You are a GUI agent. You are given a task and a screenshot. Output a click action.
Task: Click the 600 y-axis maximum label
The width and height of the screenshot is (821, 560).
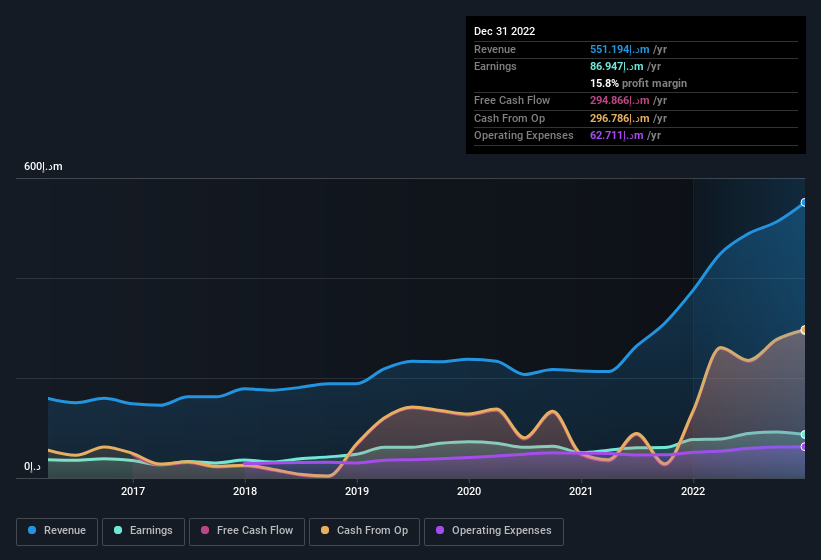(x=43, y=166)
